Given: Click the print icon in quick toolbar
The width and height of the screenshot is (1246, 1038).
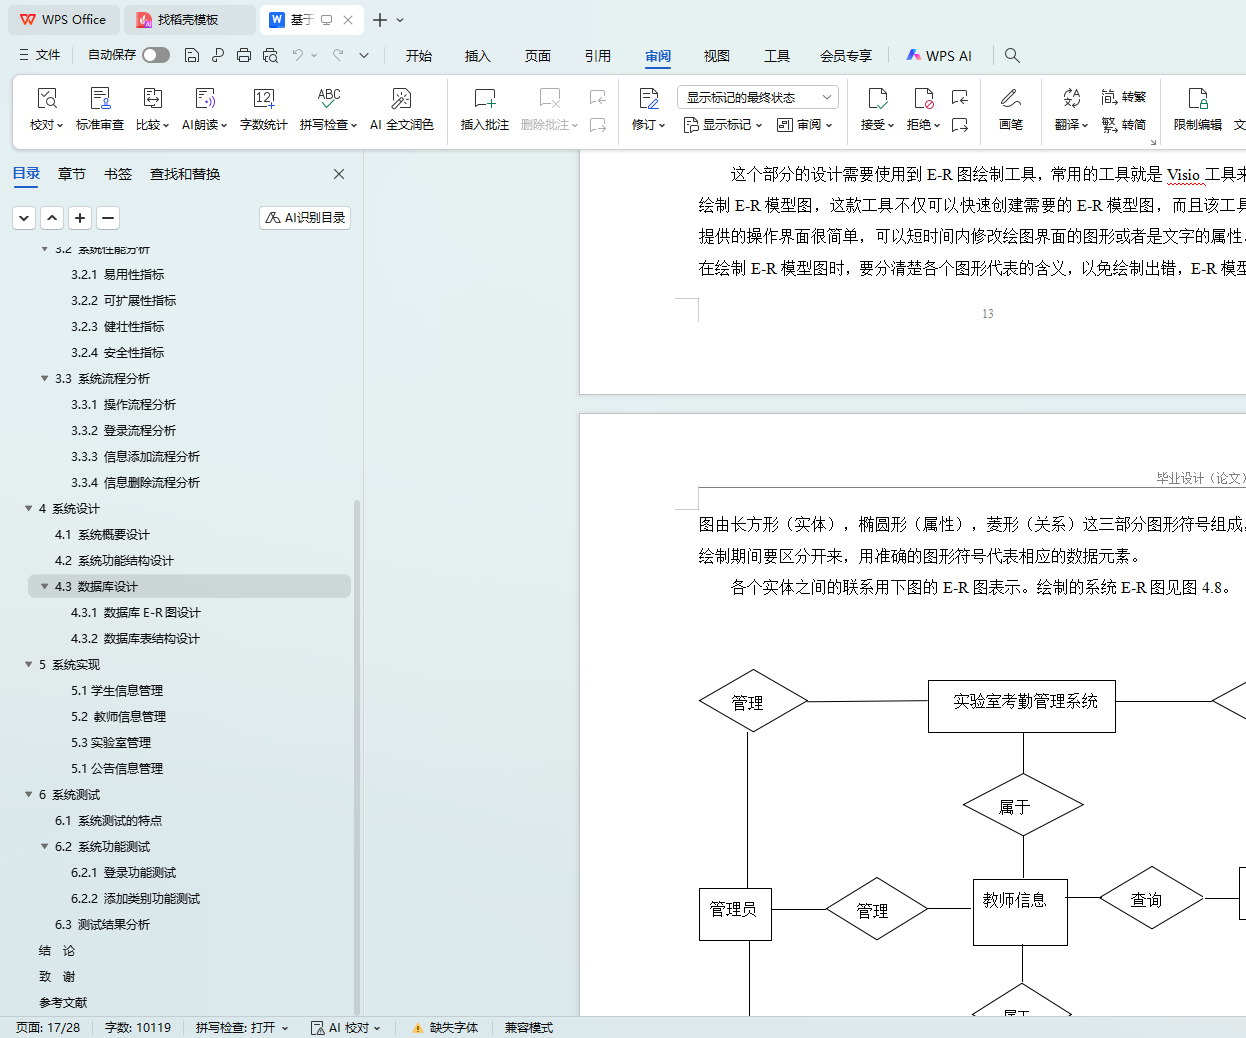Looking at the screenshot, I should coord(244,55).
